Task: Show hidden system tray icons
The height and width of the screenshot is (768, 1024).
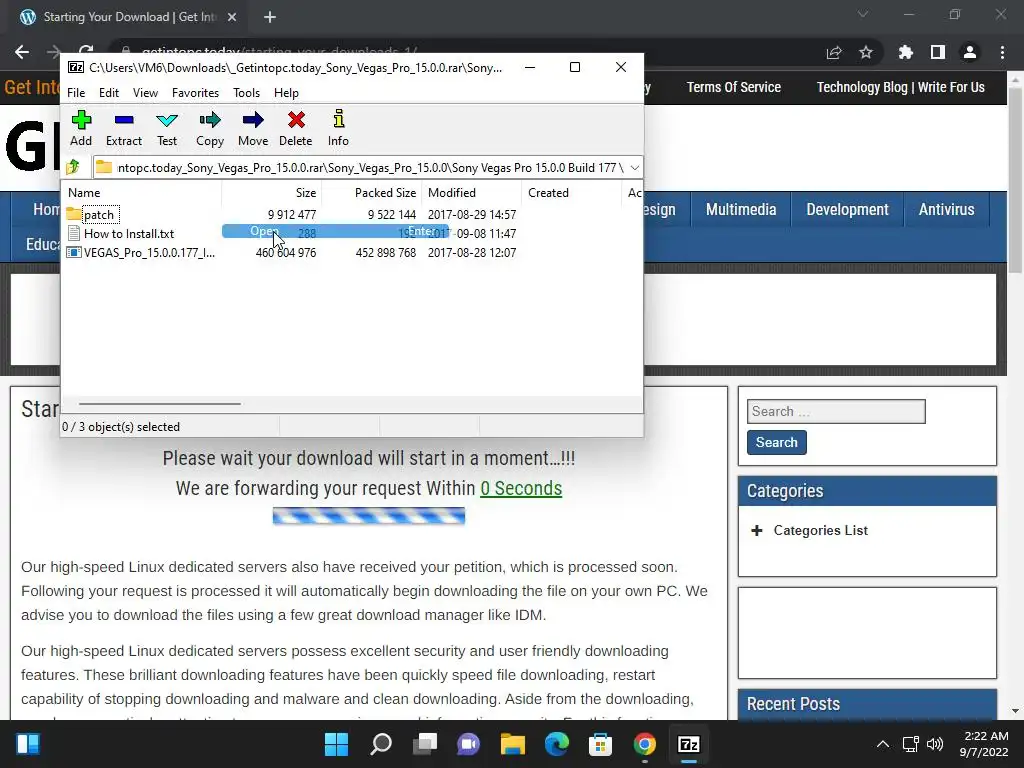Action: (882, 744)
